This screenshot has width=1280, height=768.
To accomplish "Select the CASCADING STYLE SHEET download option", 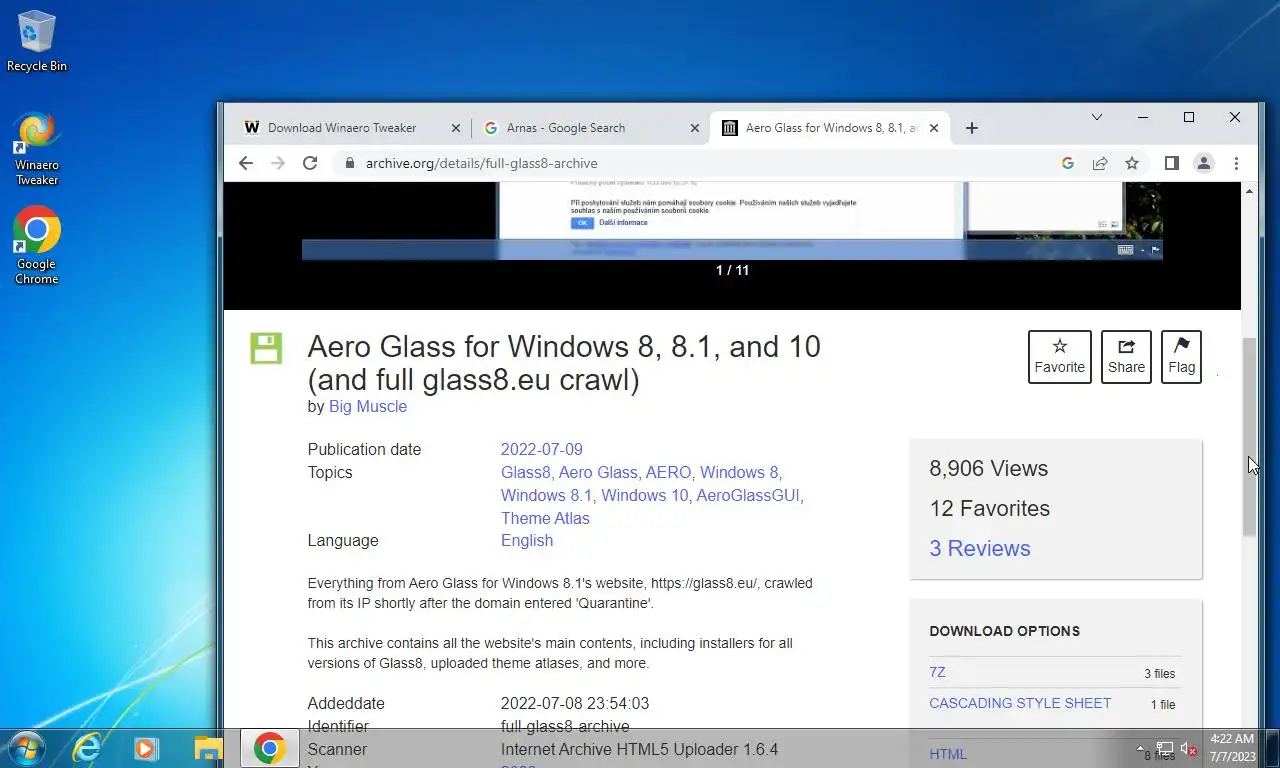I will click(1020, 703).
